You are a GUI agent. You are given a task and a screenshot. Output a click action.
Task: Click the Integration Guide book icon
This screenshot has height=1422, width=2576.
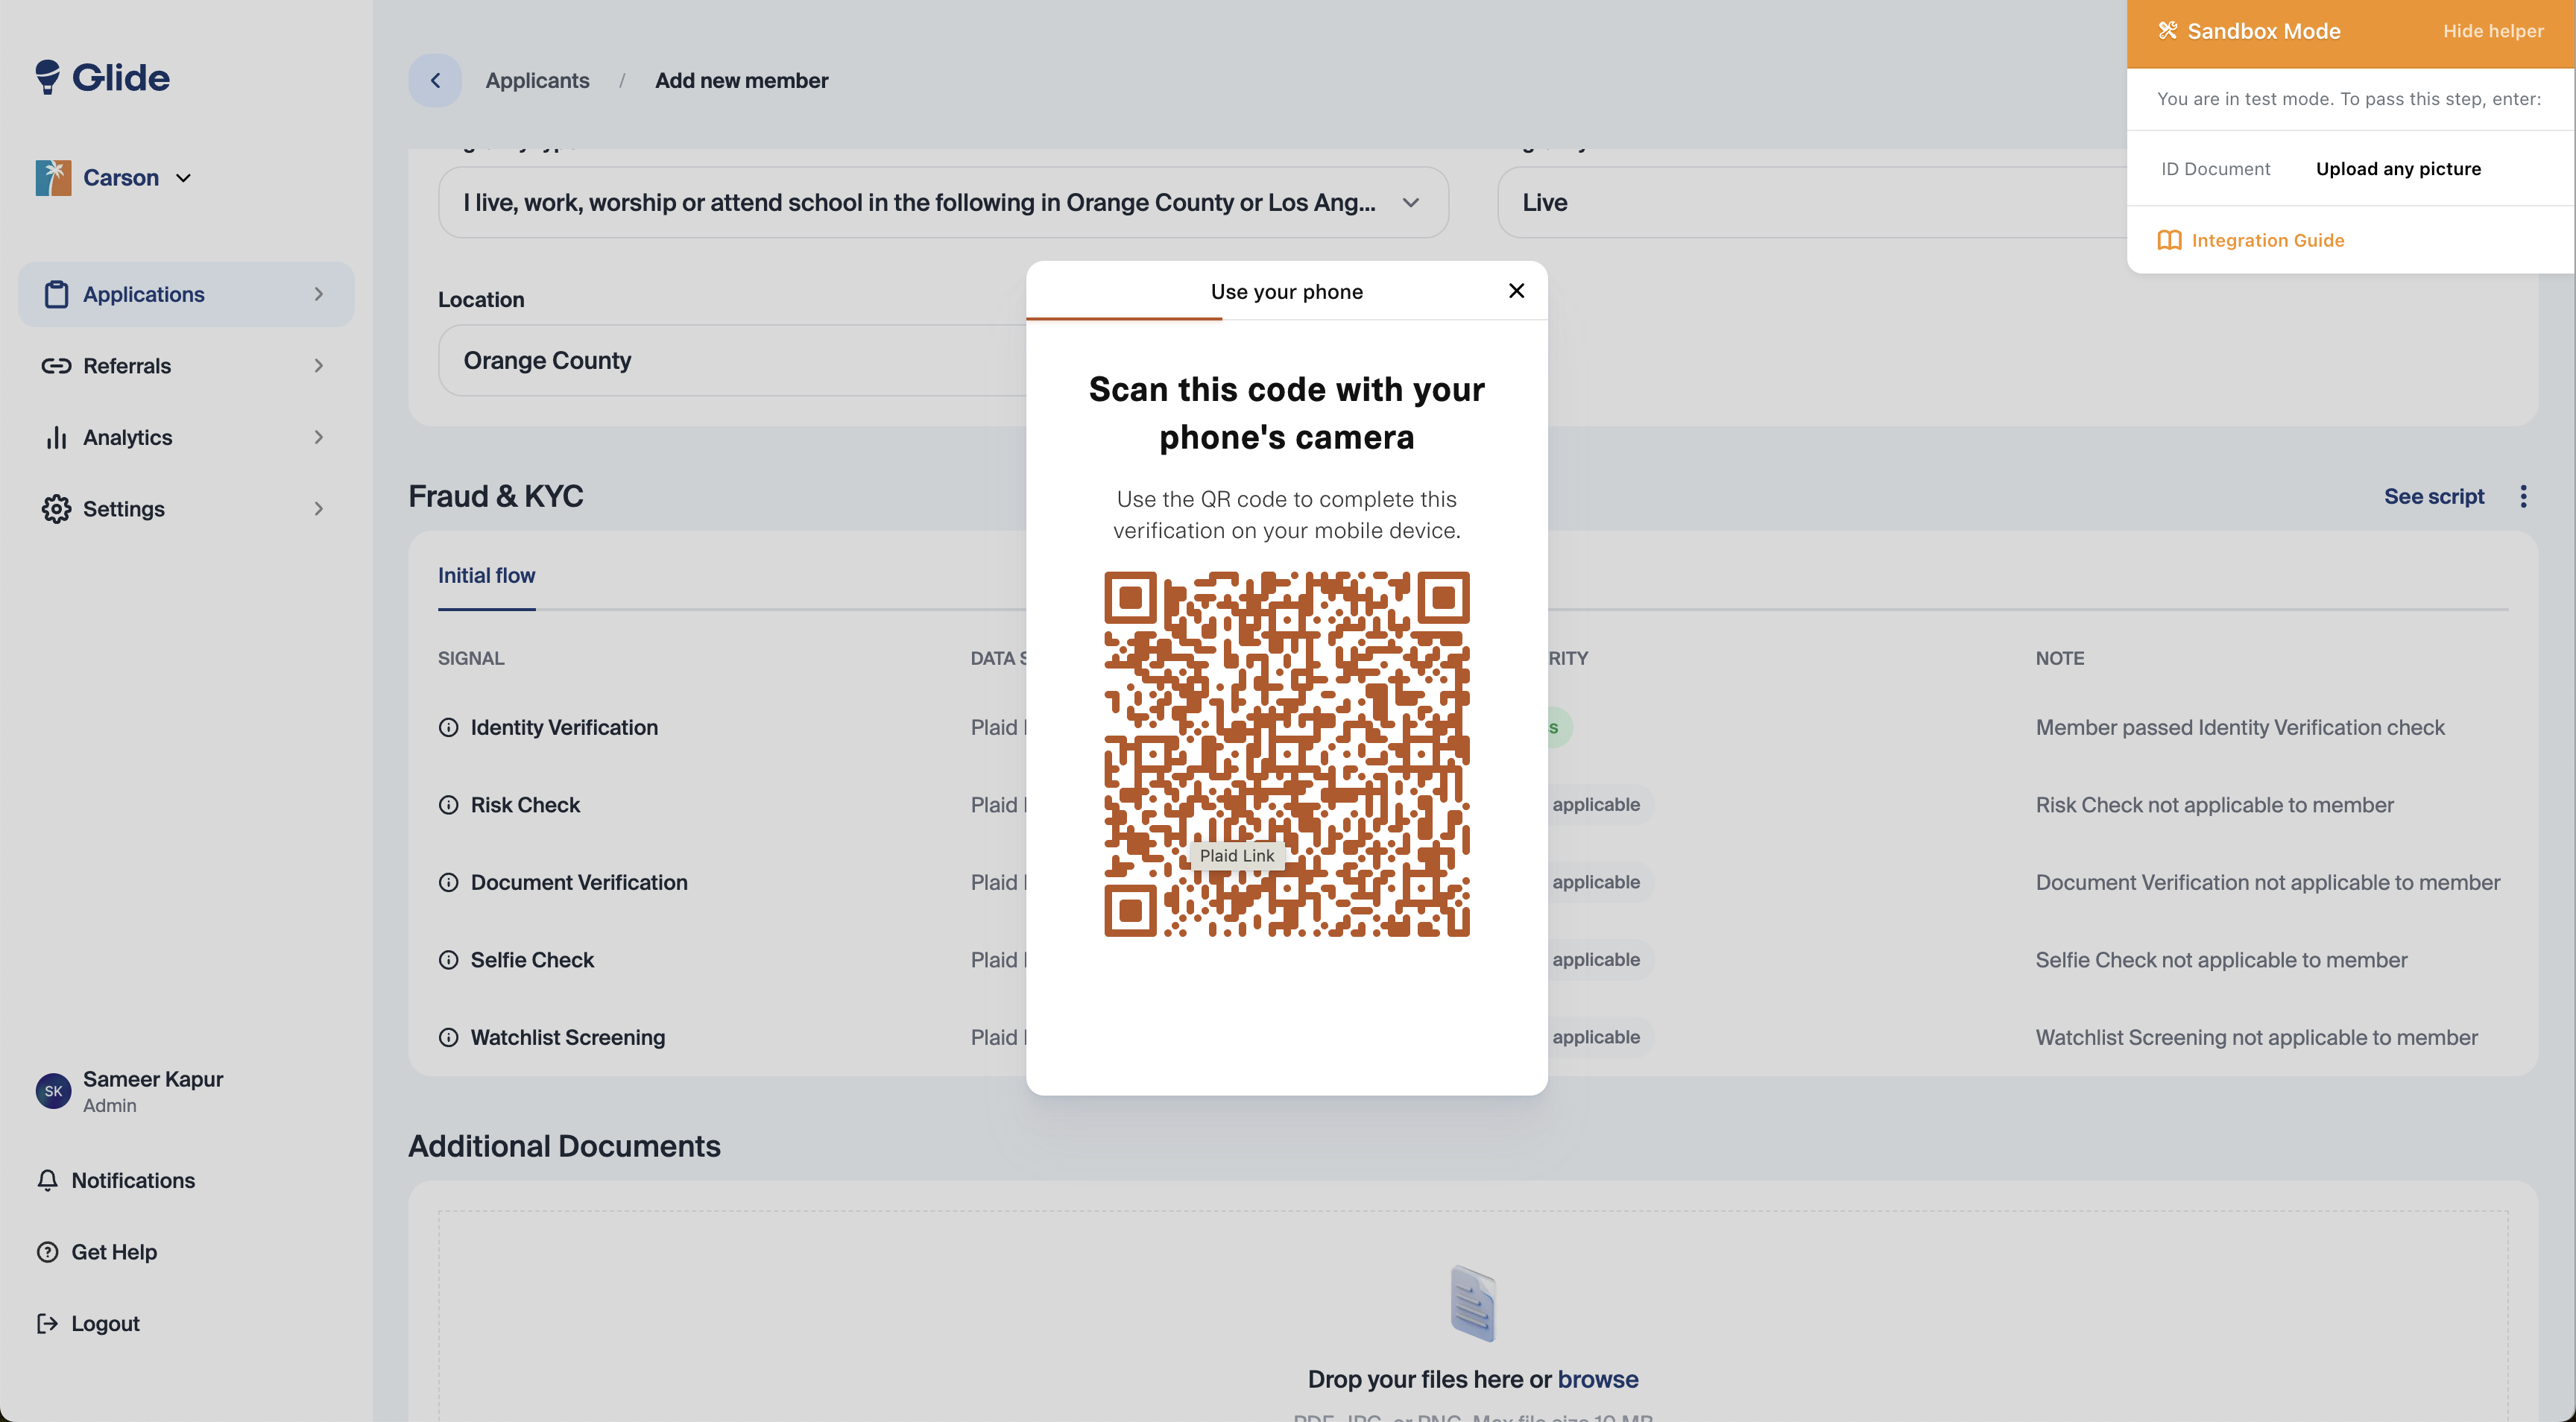(2168, 241)
